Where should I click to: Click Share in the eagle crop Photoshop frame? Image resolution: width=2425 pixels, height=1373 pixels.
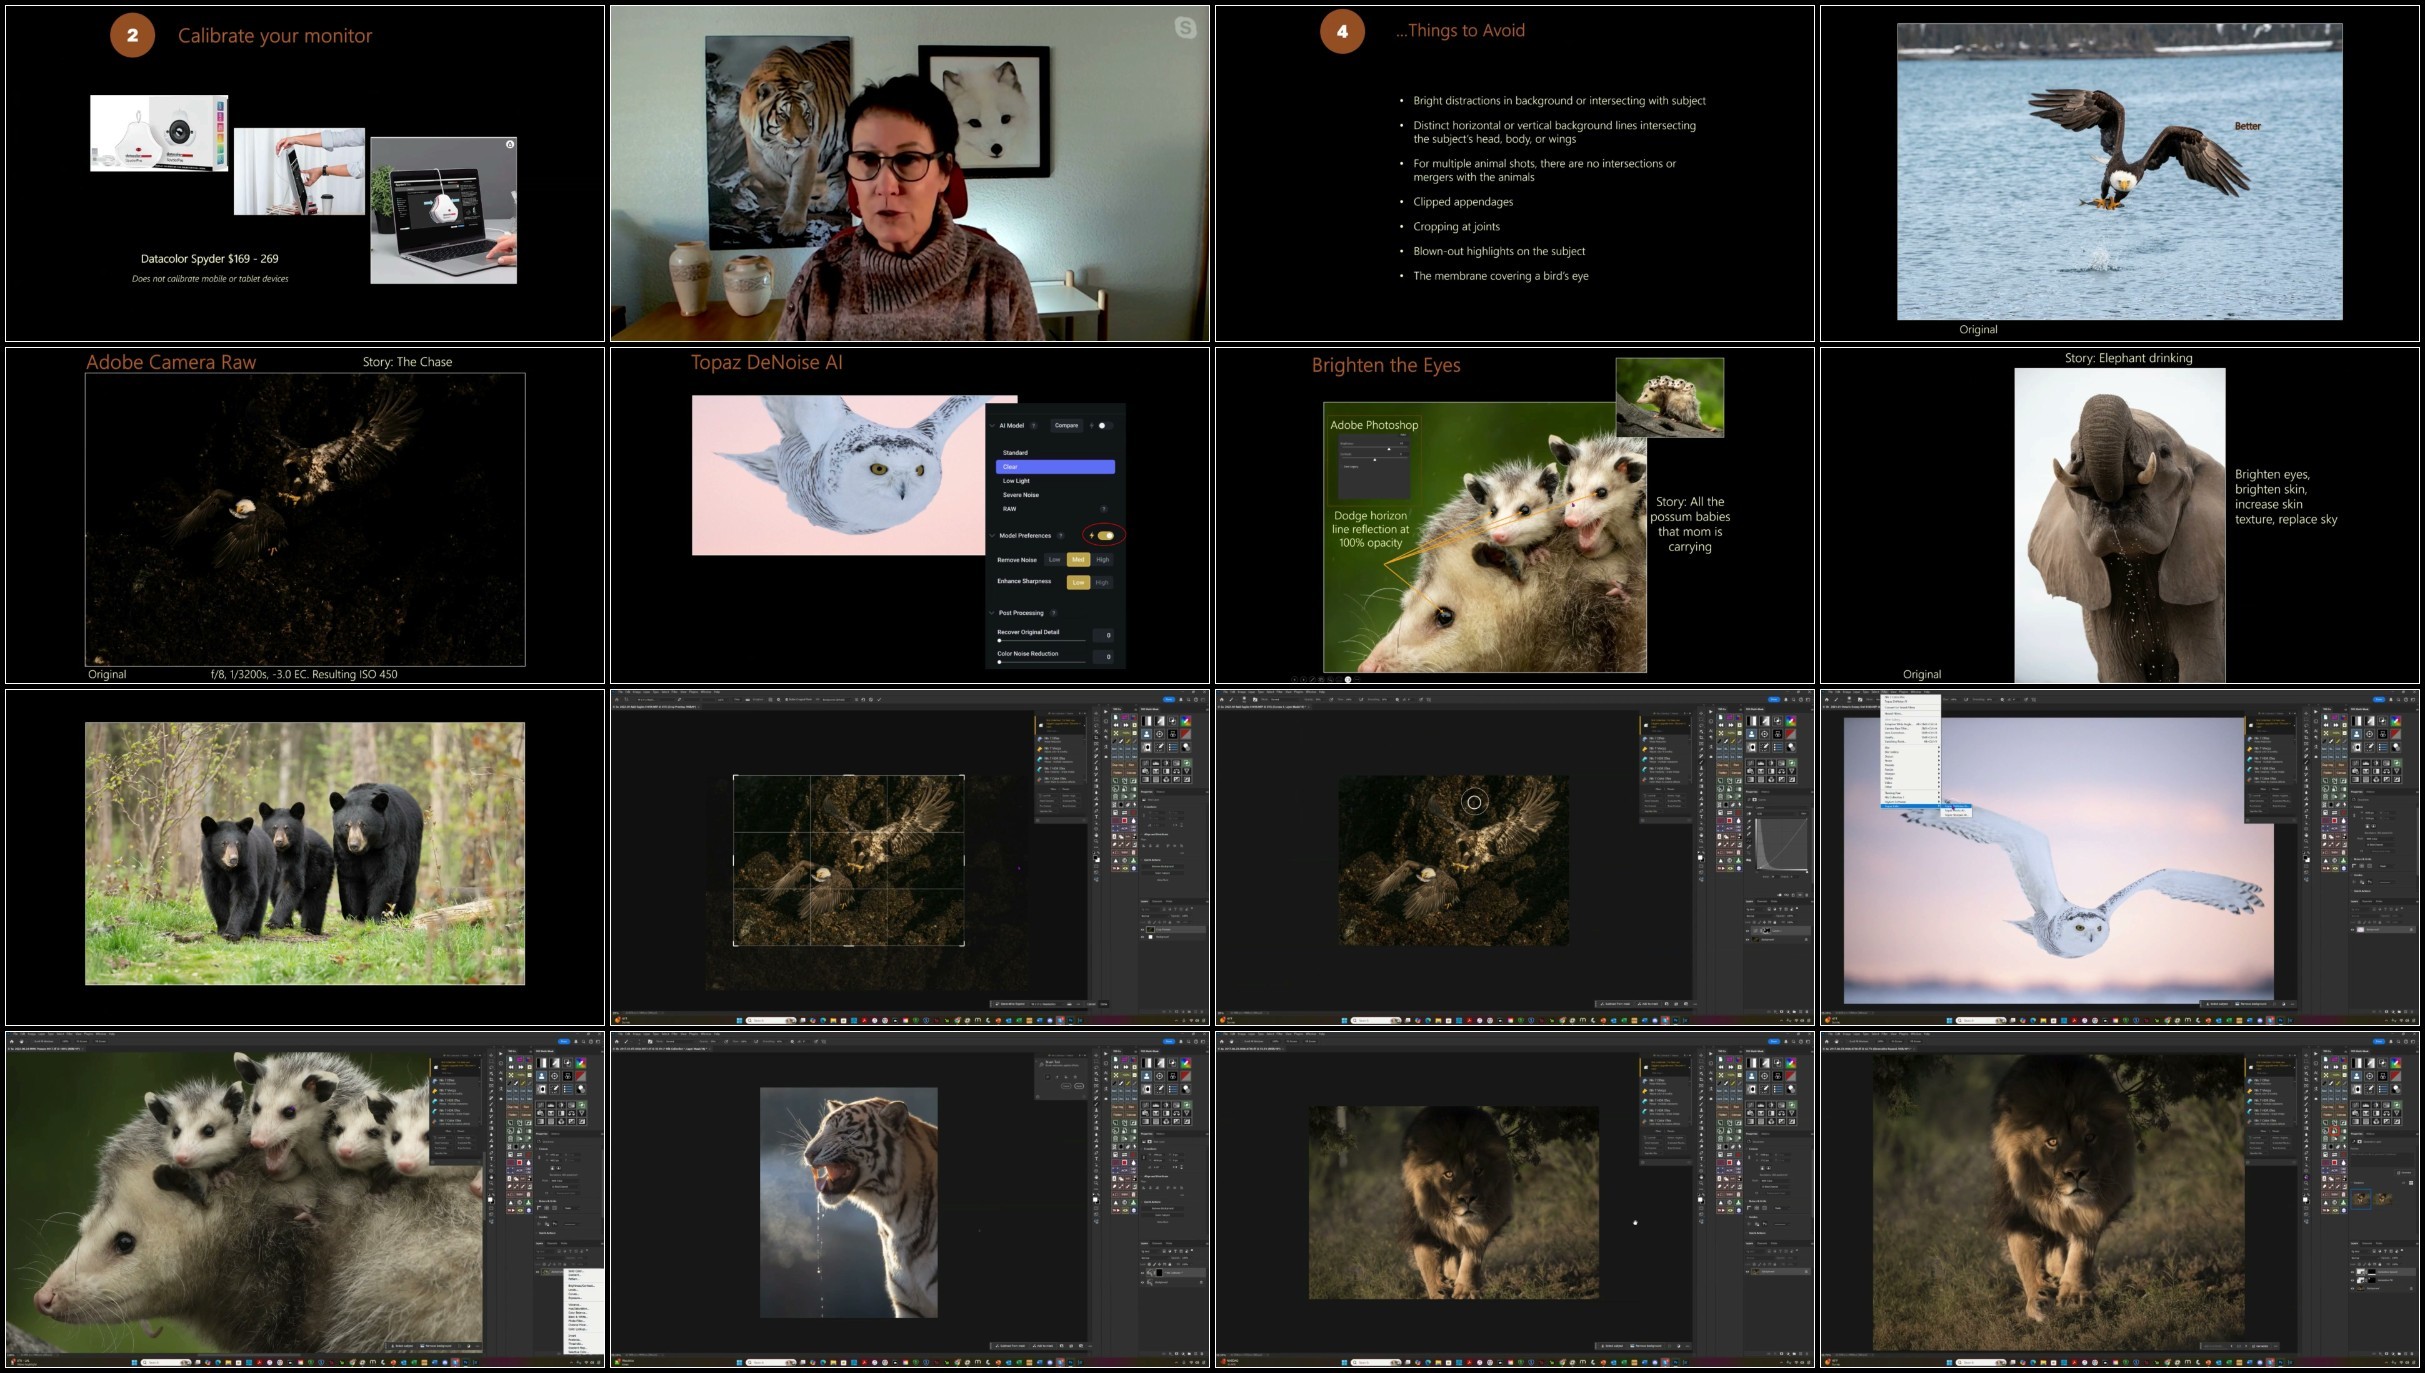1169,700
